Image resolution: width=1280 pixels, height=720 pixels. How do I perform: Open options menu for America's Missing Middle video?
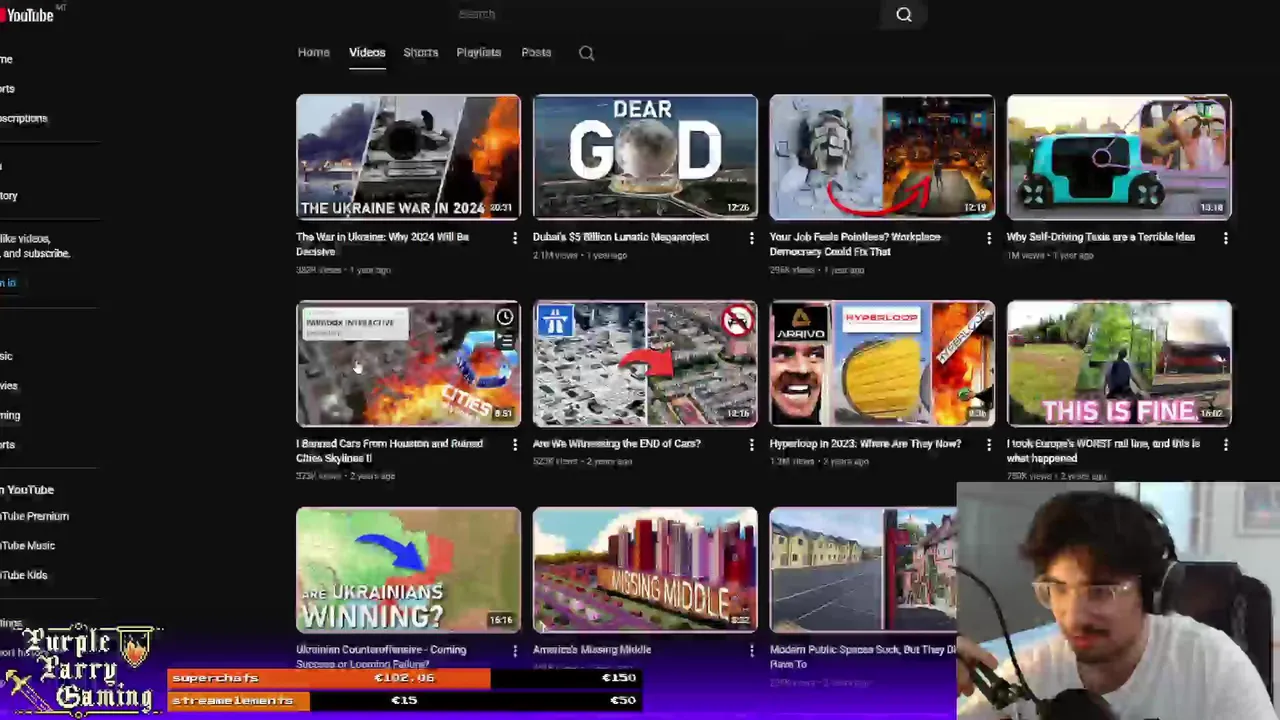click(752, 650)
